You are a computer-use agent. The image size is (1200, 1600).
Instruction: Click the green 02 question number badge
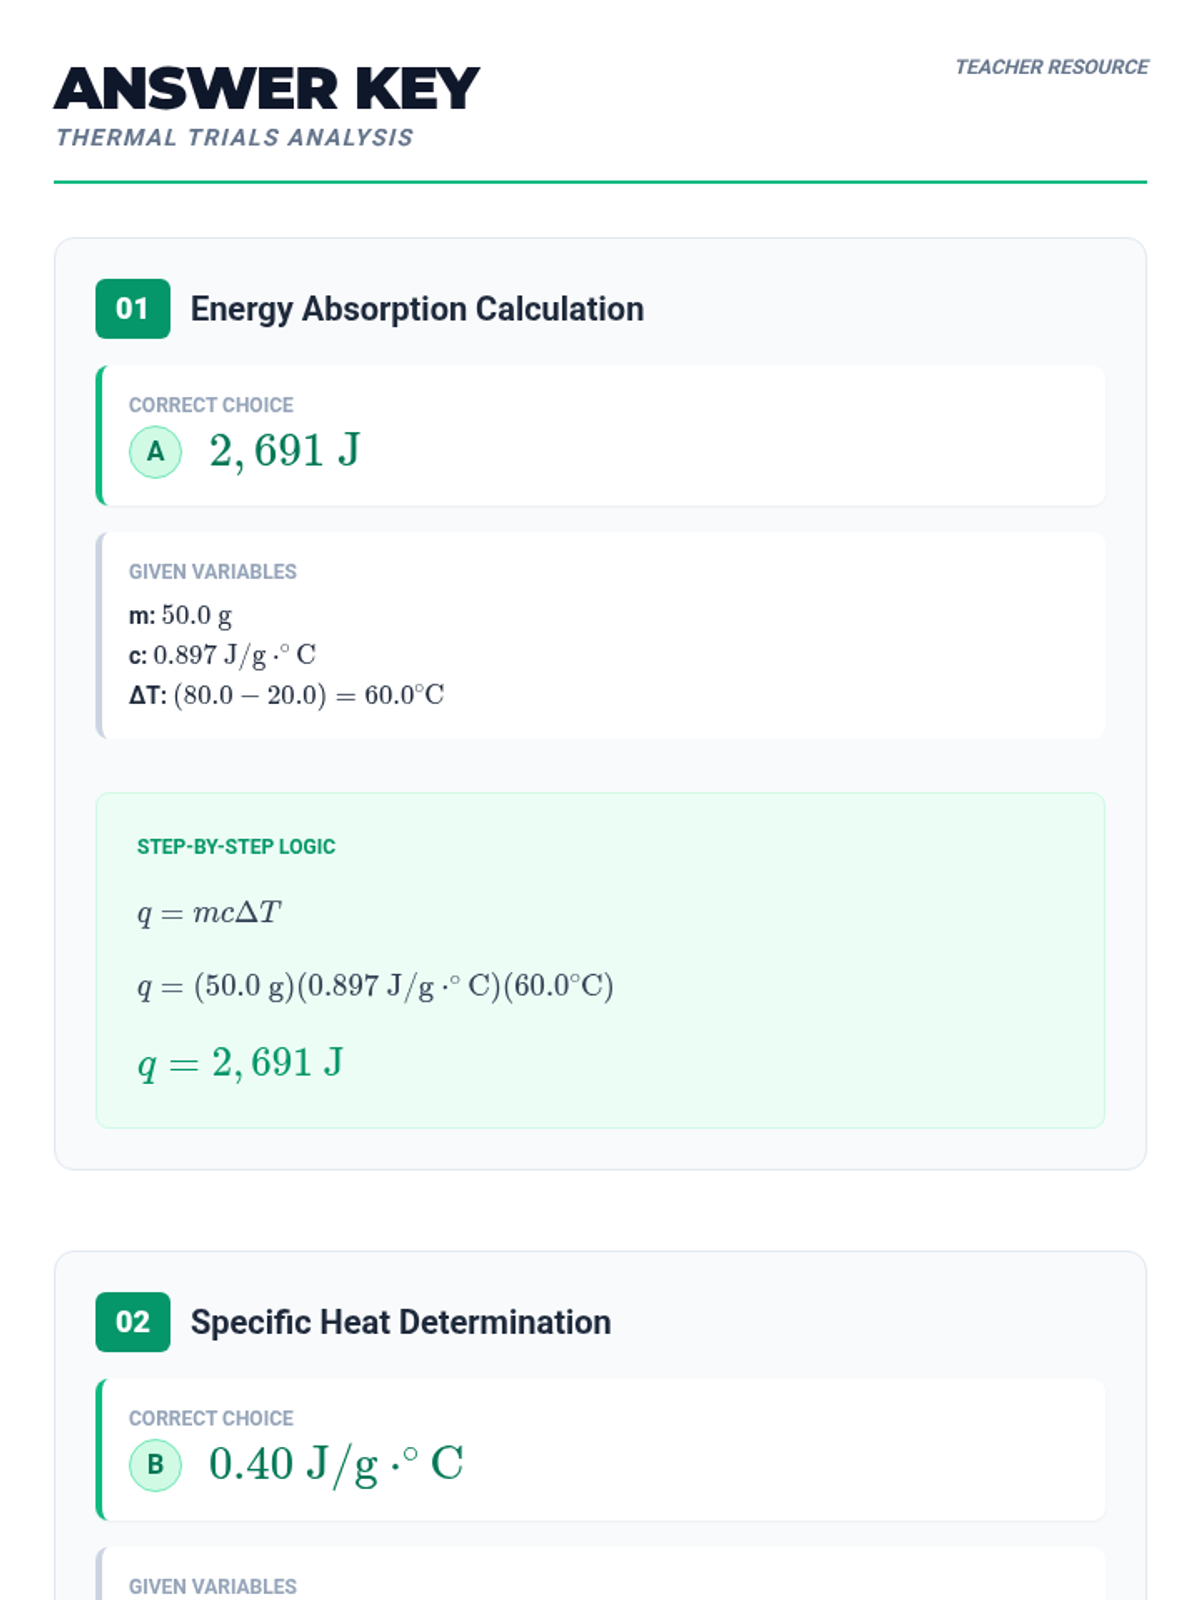pyautogui.click(x=132, y=1322)
